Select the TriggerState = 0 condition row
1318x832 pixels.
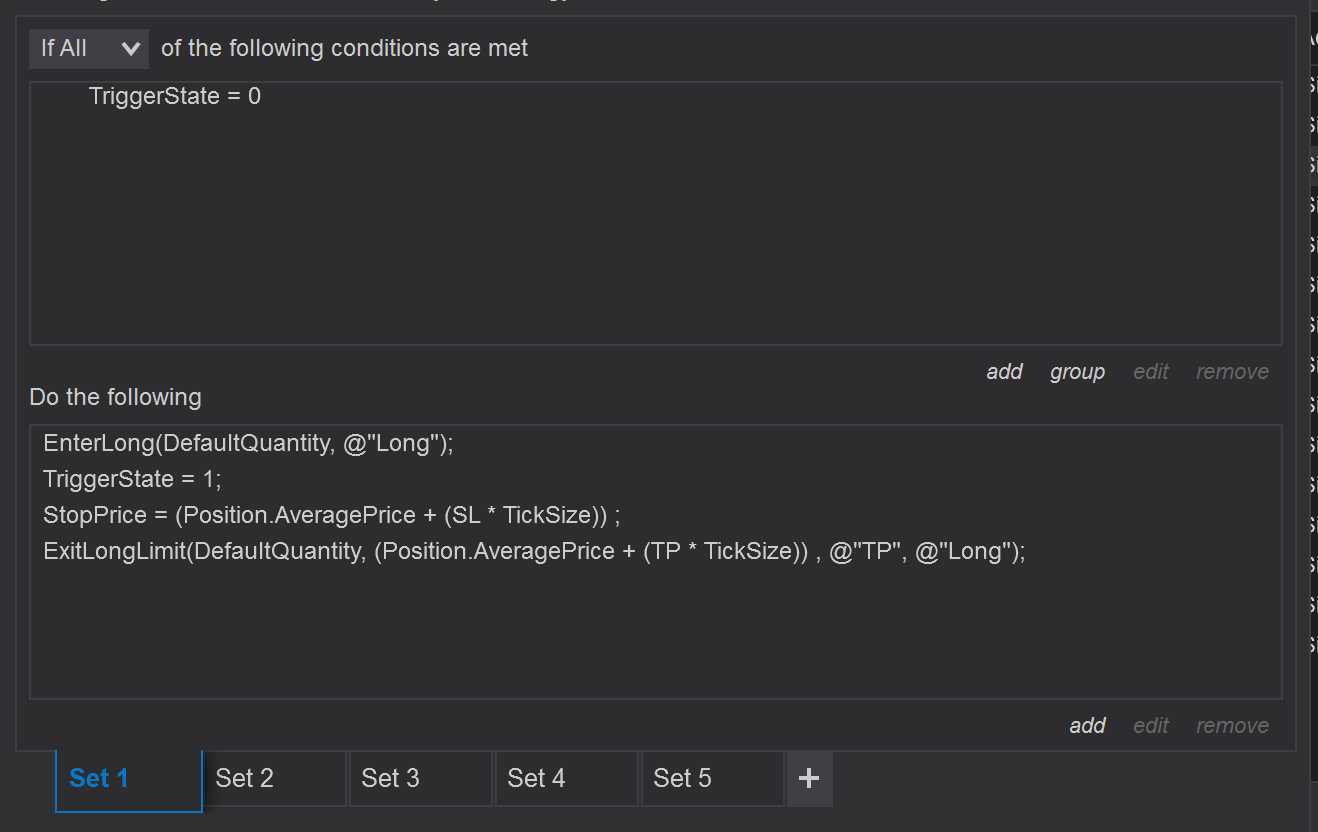[175, 97]
